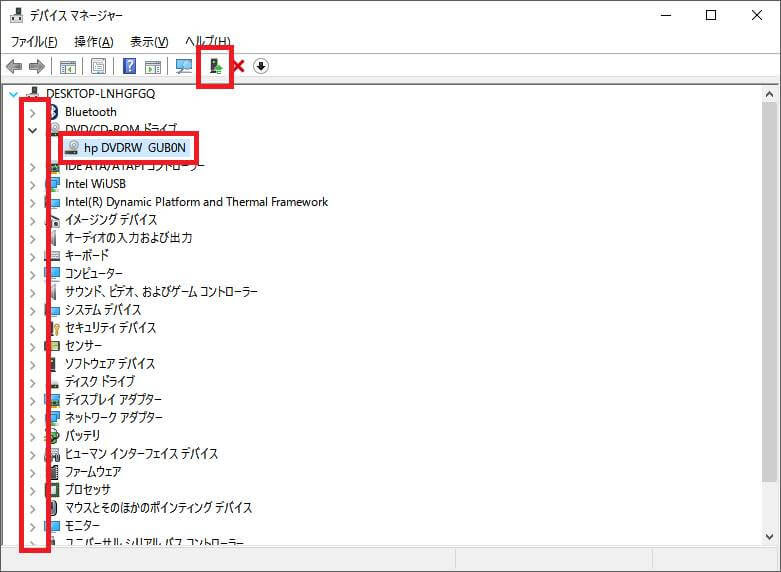Expand the システム デバイス category
The height and width of the screenshot is (572, 781).
(x=32, y=311)
